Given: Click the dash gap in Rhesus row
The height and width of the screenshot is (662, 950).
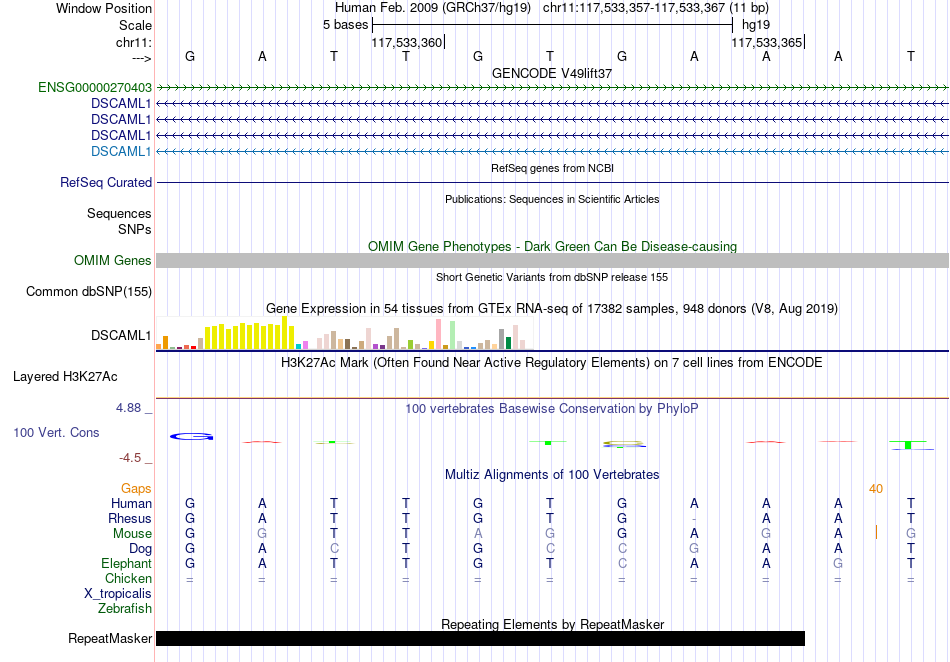Looking at the screenshot, I should pos(694,519).
